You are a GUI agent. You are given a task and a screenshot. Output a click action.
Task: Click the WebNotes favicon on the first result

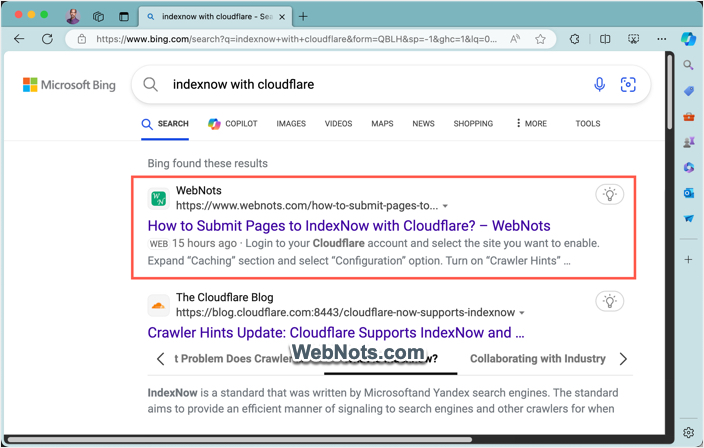pyautogui.click(x=158, y=198)
